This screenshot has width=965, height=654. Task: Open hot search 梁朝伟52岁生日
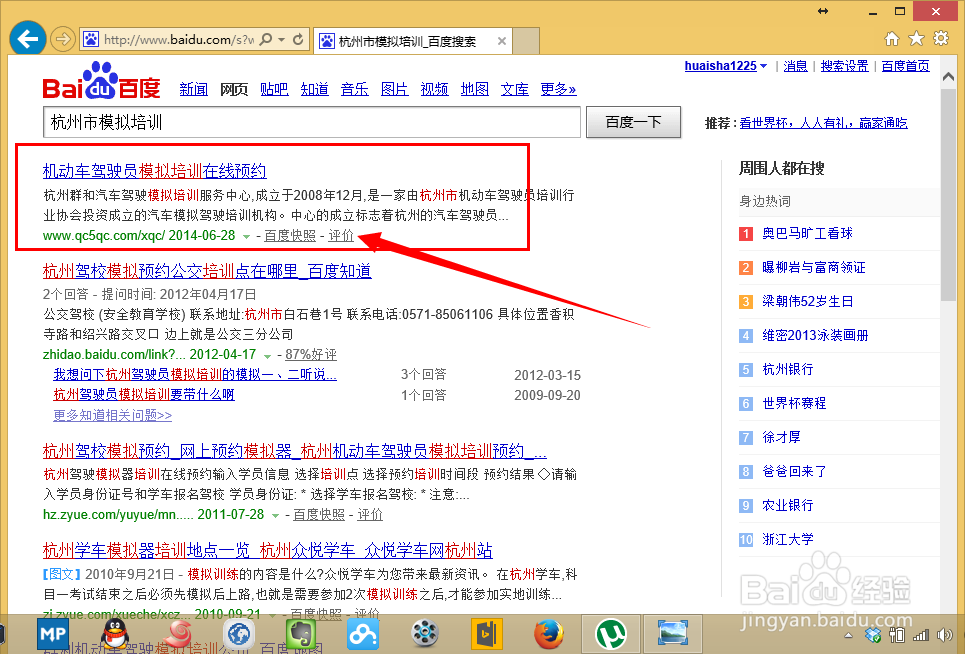(807, 301)
